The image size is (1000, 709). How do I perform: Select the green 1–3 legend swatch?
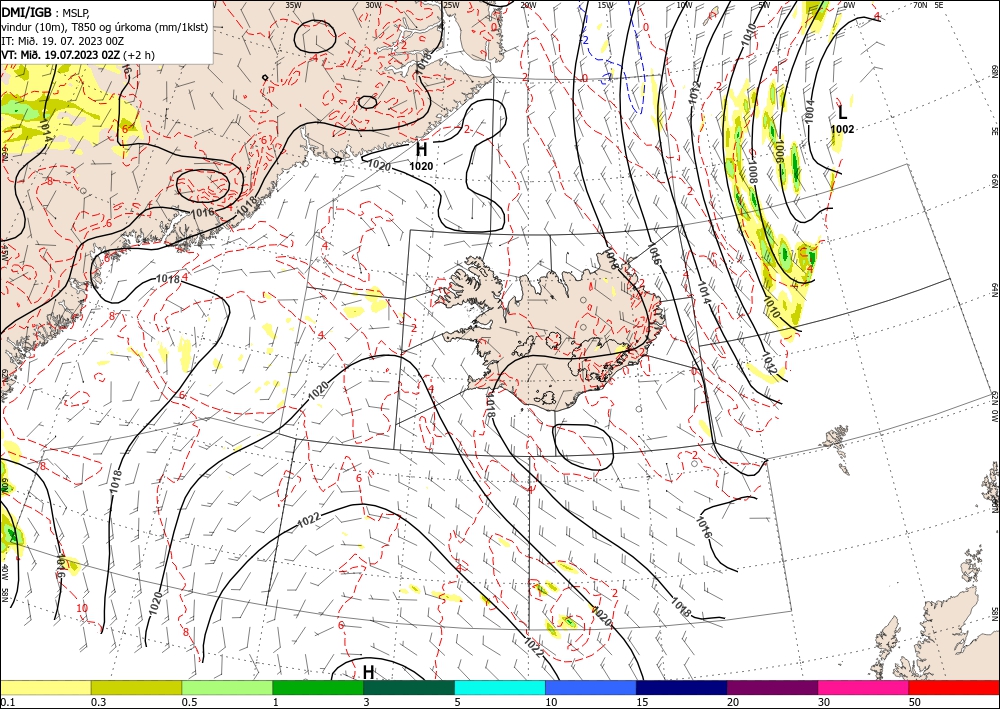tap(318, 687)
